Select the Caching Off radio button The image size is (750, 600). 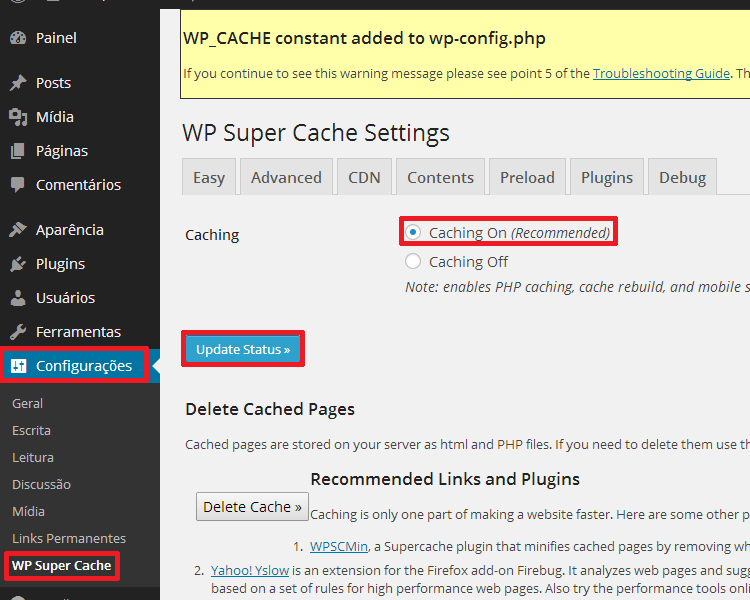(413, 261)
